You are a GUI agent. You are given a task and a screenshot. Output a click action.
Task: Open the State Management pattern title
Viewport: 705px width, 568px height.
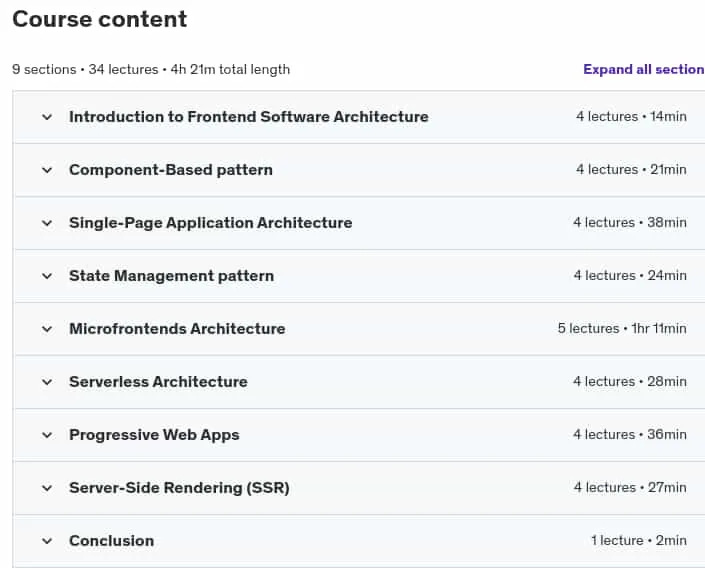point(171,276)
